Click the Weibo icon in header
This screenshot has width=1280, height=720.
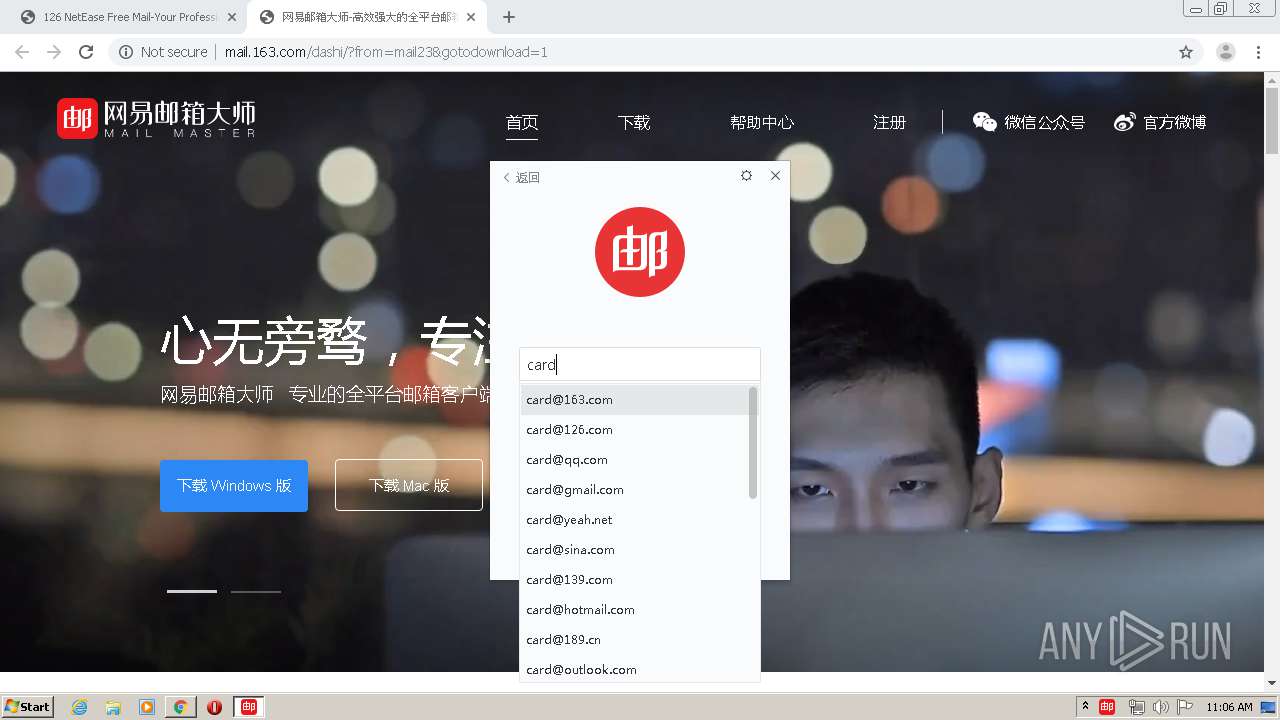click(x=1125, y=122)
